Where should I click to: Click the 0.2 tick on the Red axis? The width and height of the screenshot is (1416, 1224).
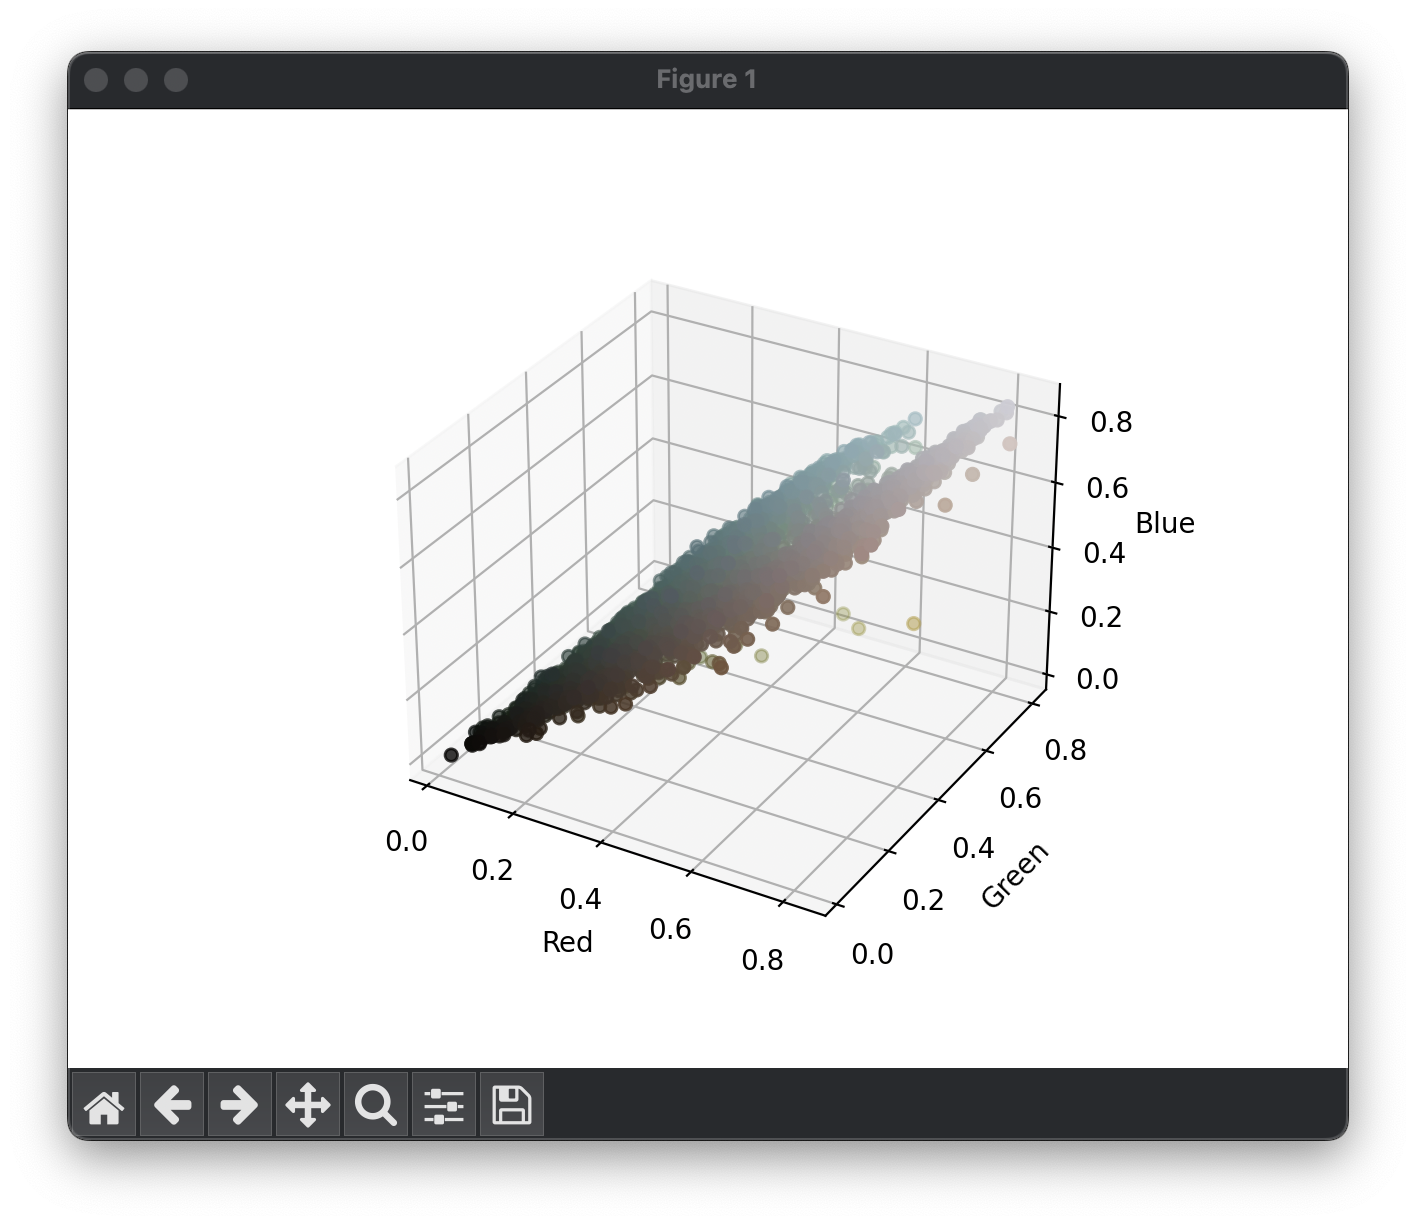coord(492,870)
